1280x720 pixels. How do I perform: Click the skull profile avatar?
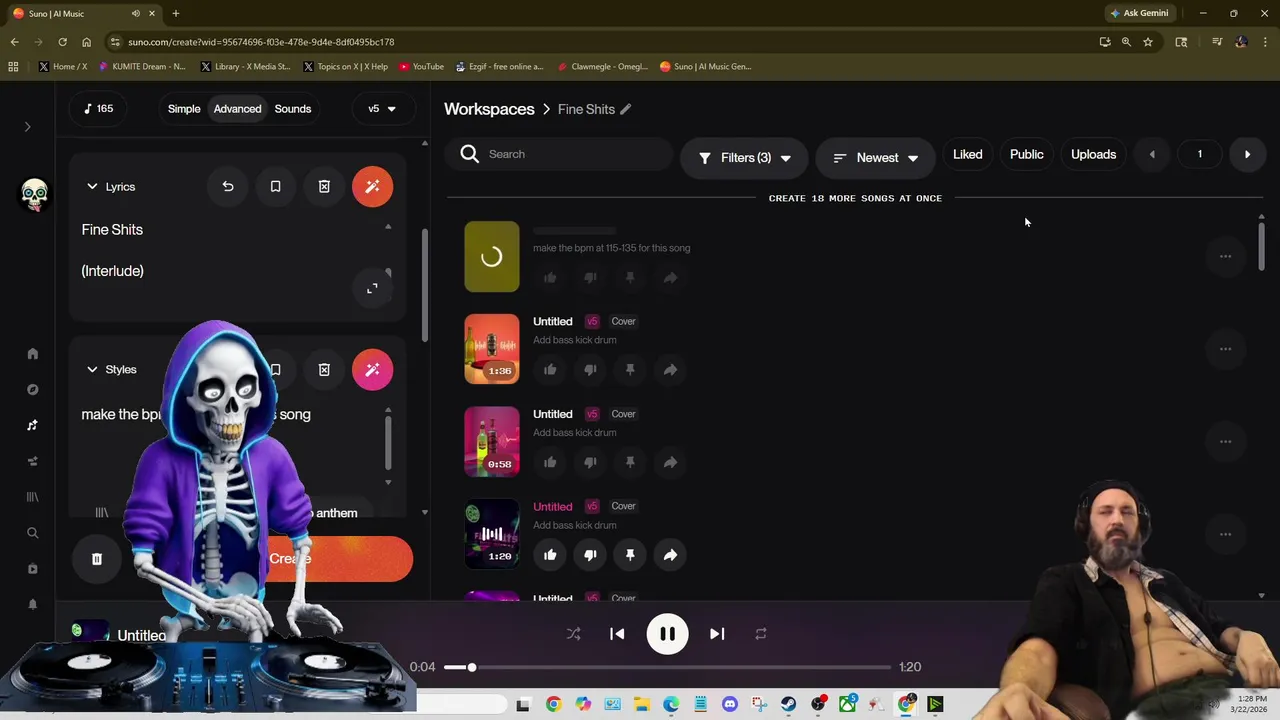point(35,192)
